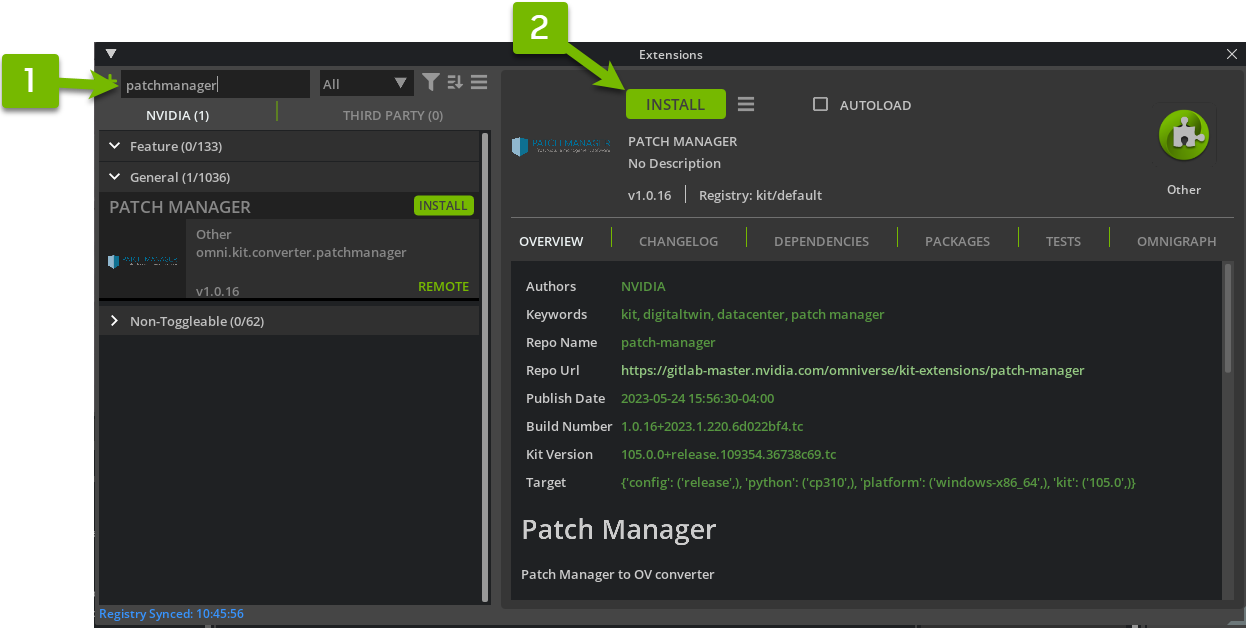Click the Patch Manager logo in details header
The height and width of the screenshot is (628, 1246).
tap(561, 146)
